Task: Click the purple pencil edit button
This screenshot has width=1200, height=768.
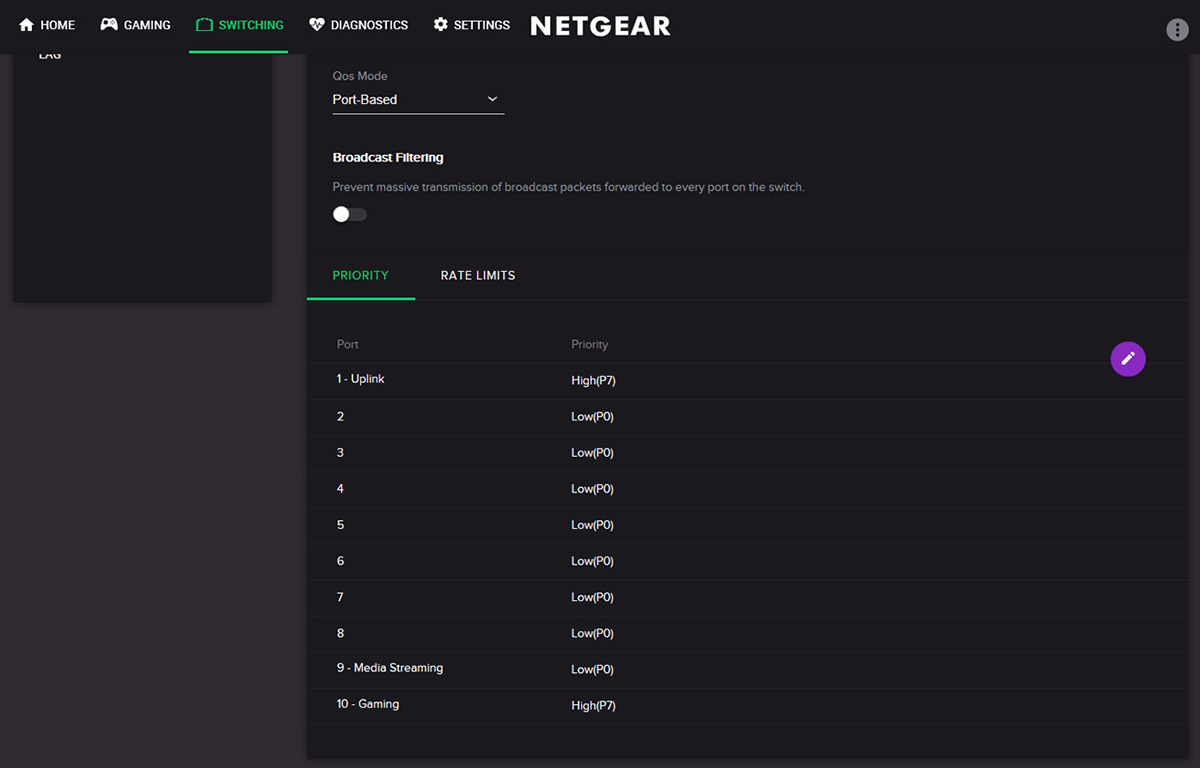Action: pos(1128,358)
